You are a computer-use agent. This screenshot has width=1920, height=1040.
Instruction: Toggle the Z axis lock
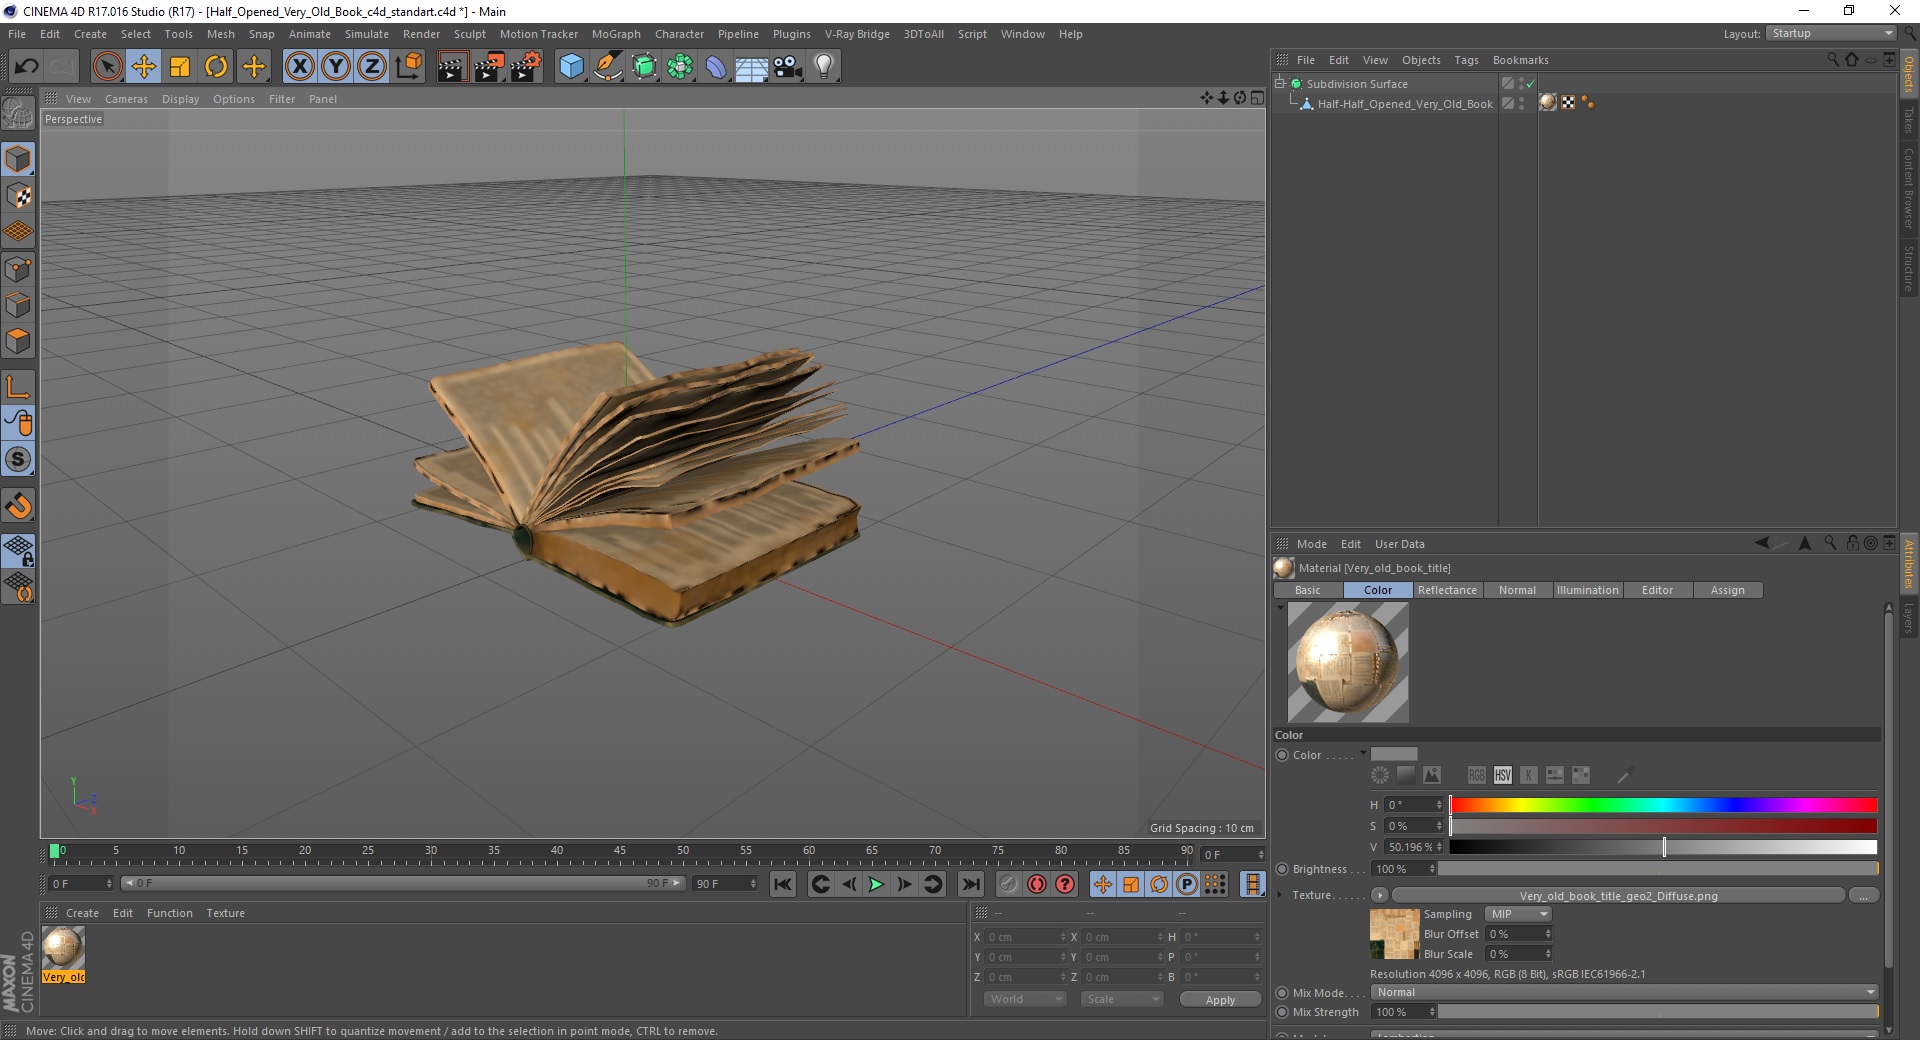[372, 67]
